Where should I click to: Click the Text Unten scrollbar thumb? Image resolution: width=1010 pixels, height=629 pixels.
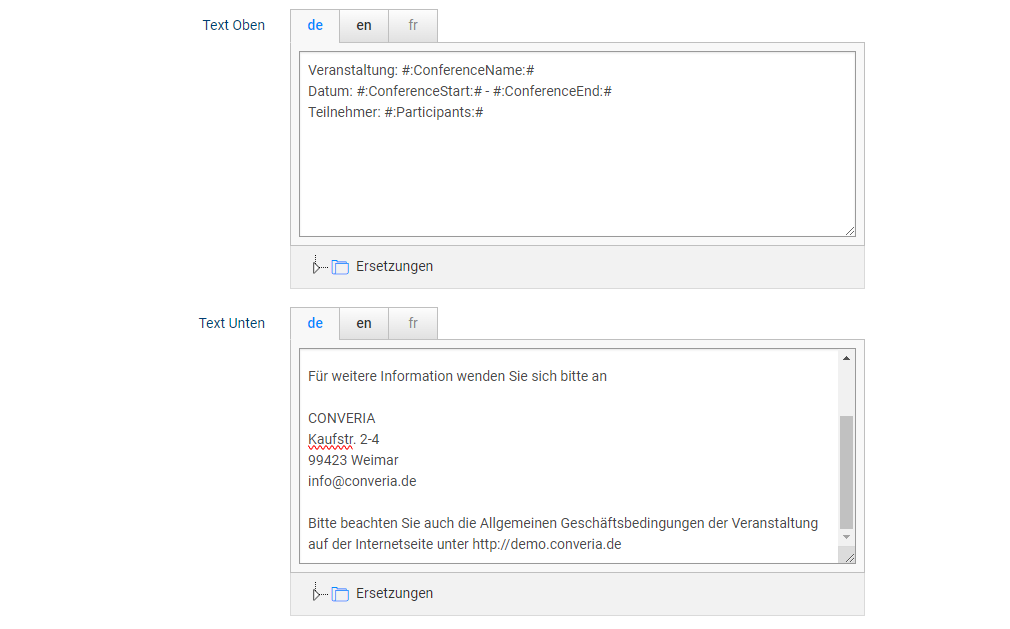pos(847,471)
